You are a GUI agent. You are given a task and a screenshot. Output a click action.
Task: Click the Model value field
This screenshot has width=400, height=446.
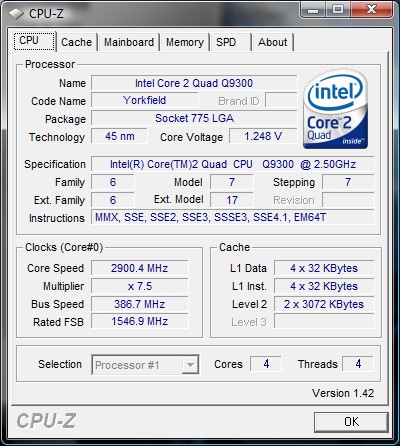[232, 182]
